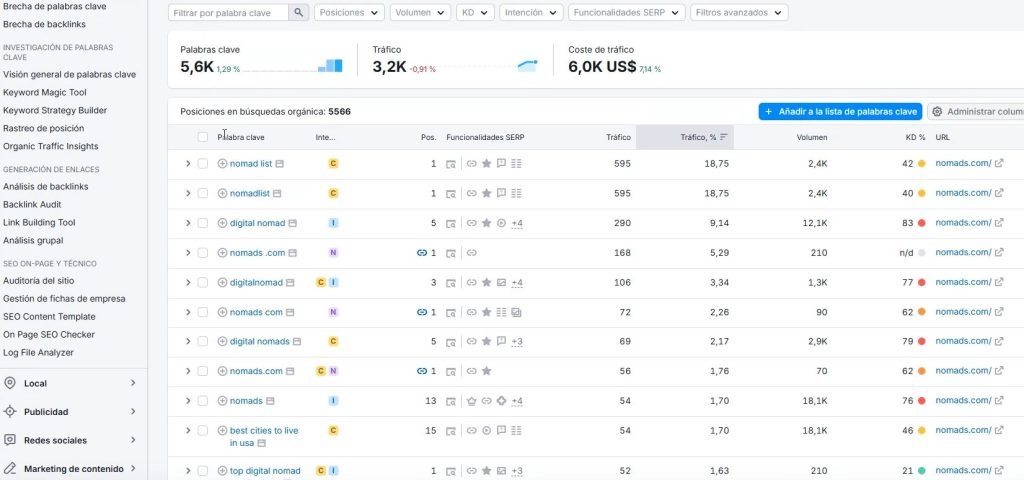Open external link icon in nomadlist row
The width and height of the screenshot is (1024, 480).
(999, 193)
